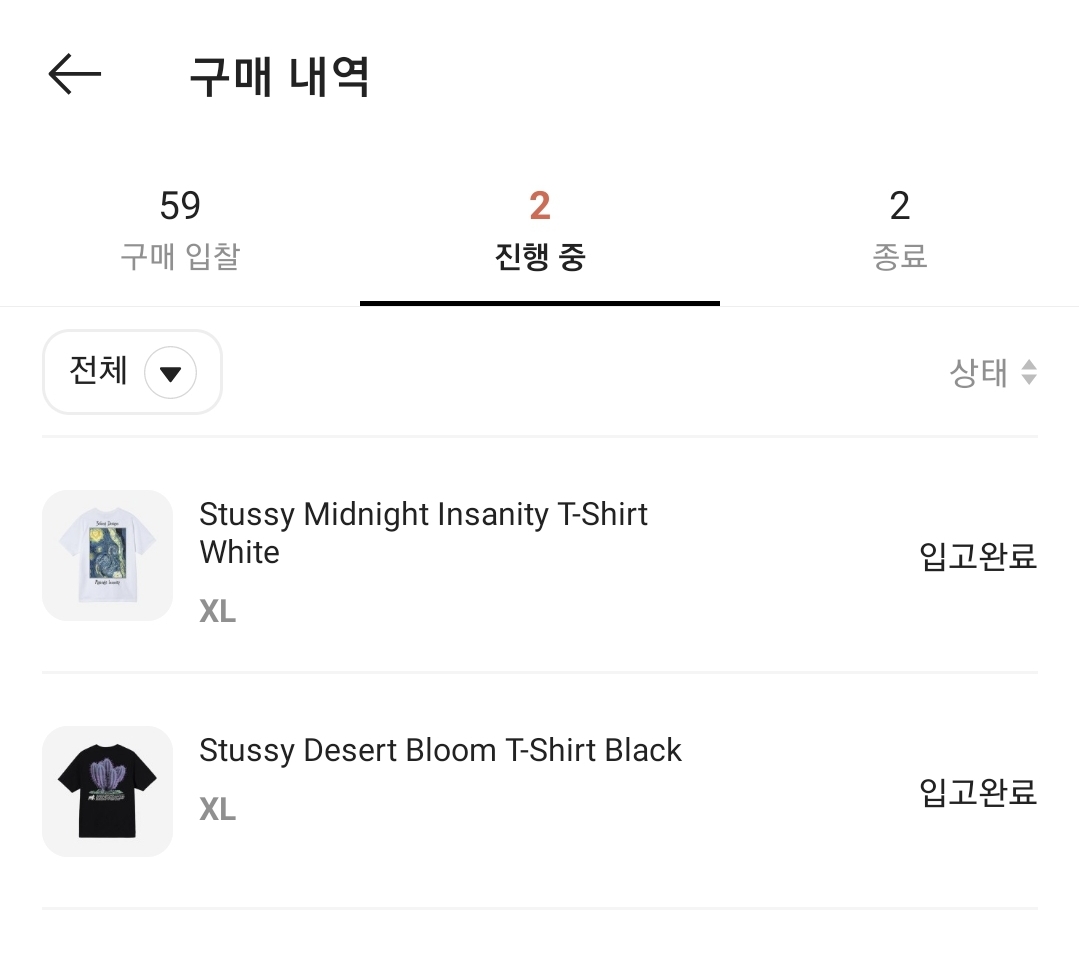Image resolution: width=1079 pixels, height=963 pixels.
Task: Open the 전체 filter dropdown arrow
Action: click(x=170, y=372)
